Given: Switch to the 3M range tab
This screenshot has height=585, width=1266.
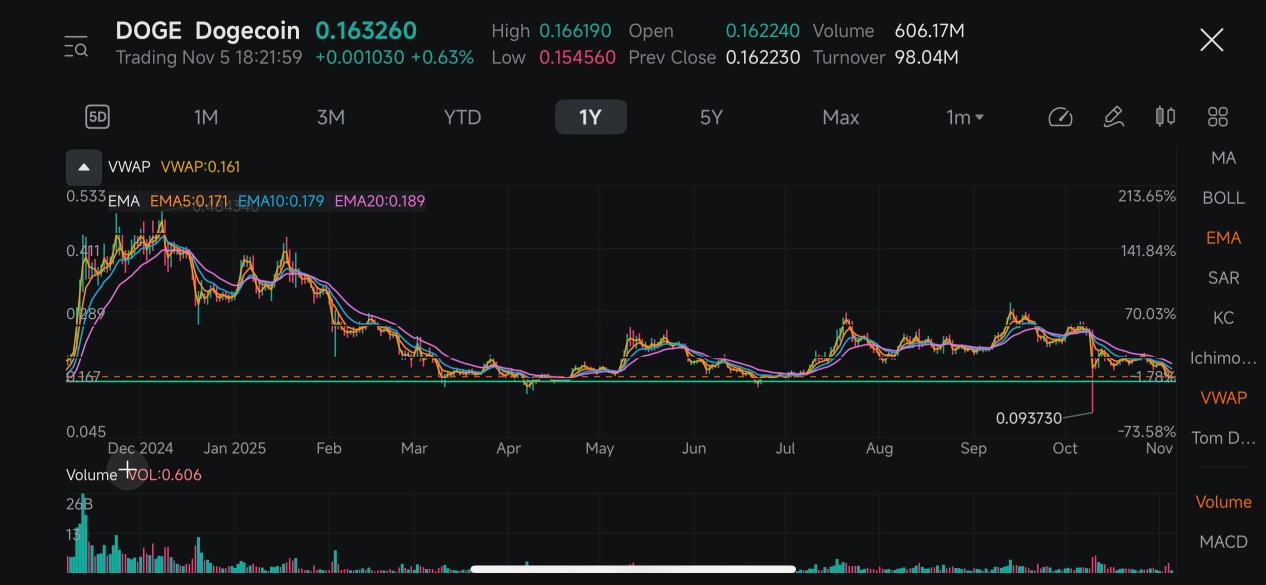Looking at the screenshot, I should [x=330, y=117].
